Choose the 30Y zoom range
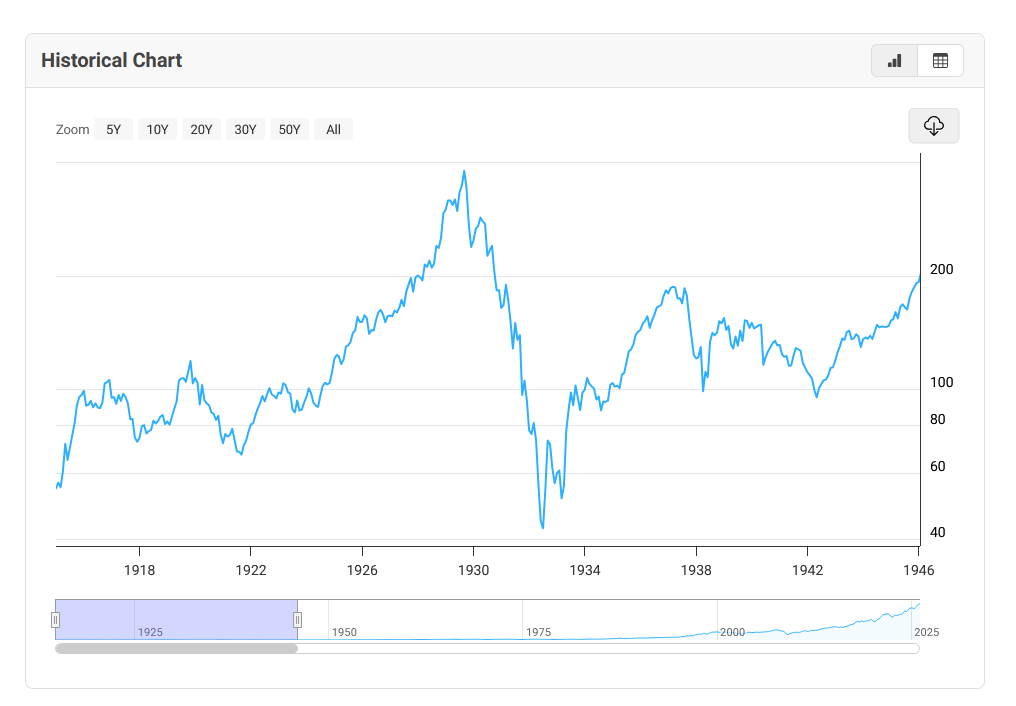 click(245, 129)
